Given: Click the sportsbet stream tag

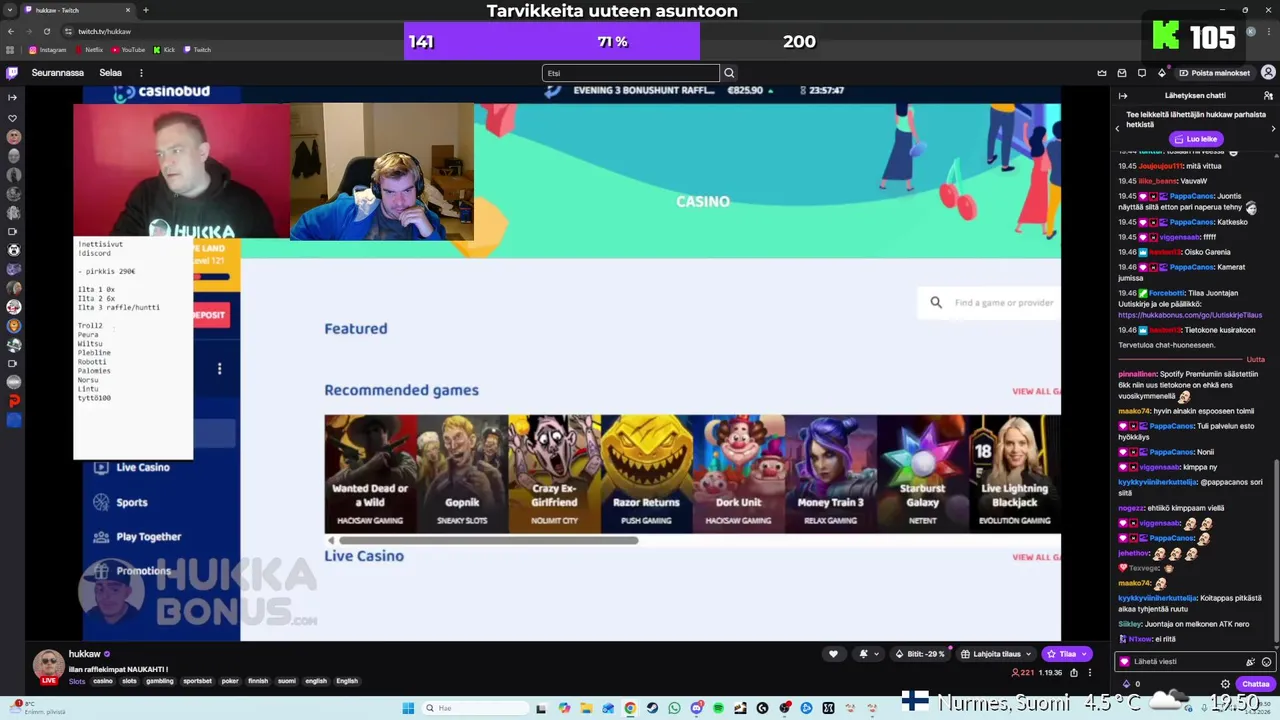Looking at the screenshot, I should (197, 681).
